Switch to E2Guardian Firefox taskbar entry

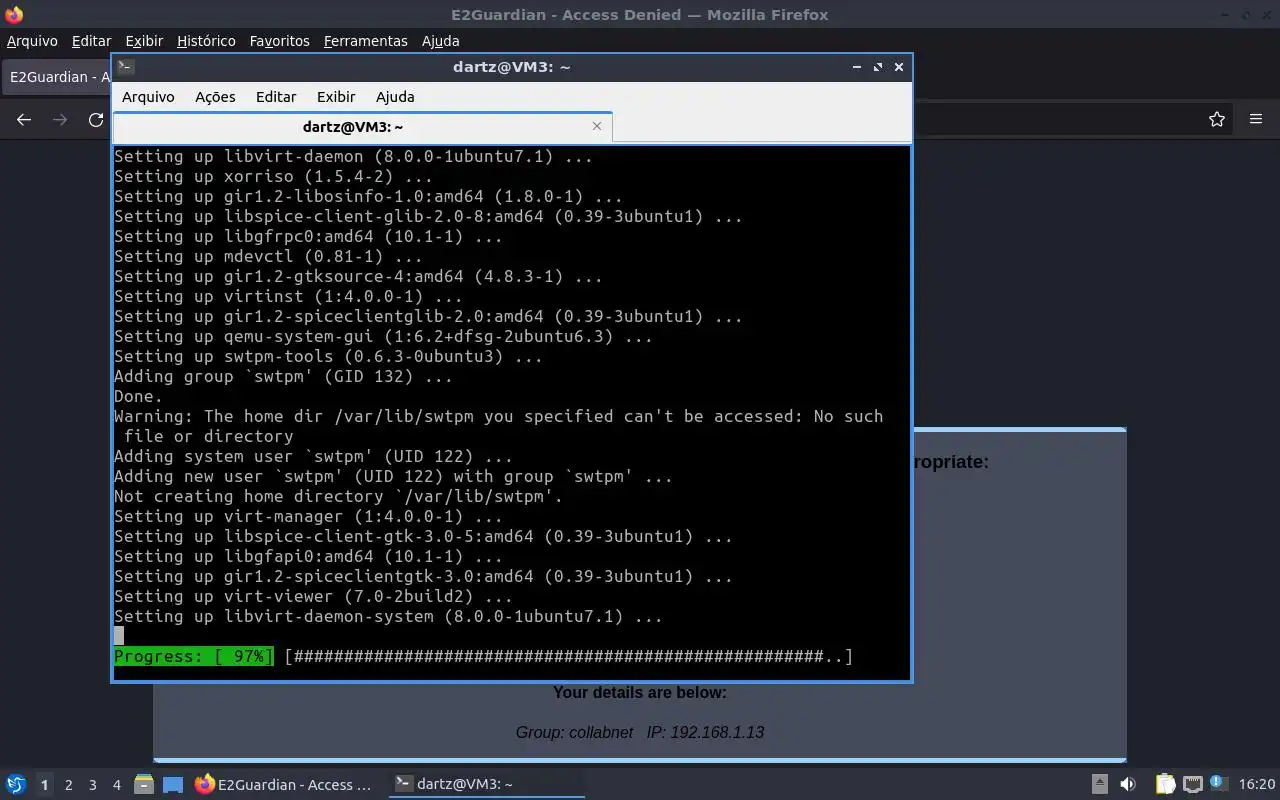tap(286, 785)
